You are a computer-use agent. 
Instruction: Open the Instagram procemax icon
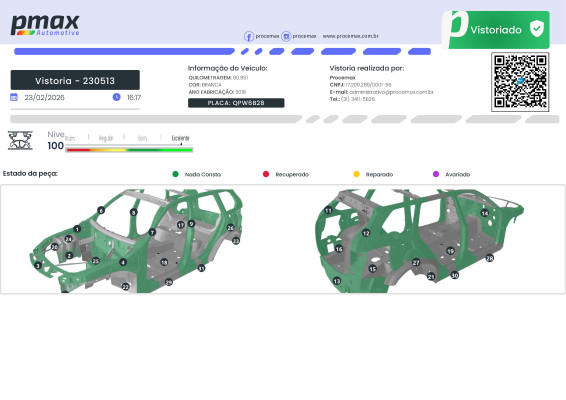(x=286, y=36)
